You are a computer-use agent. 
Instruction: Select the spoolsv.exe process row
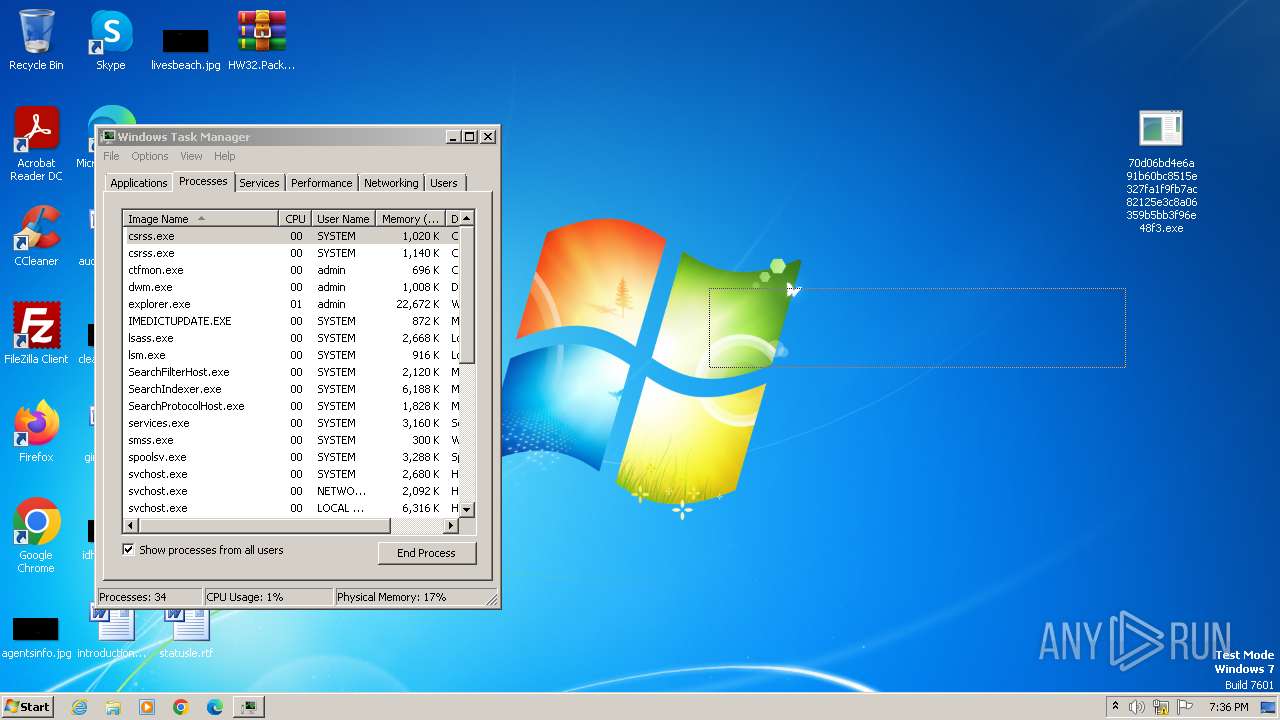click(291, 457)
